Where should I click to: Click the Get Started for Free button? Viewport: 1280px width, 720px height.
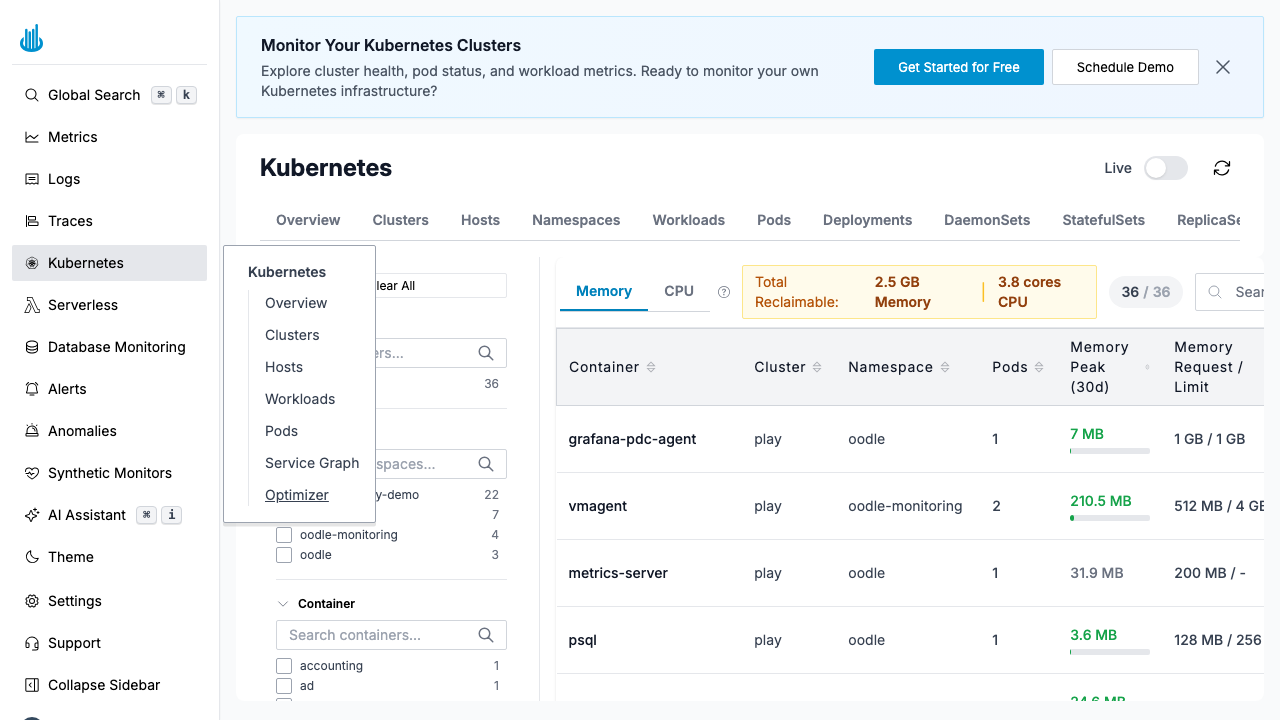pyautogui.click(x=958, y=67)
